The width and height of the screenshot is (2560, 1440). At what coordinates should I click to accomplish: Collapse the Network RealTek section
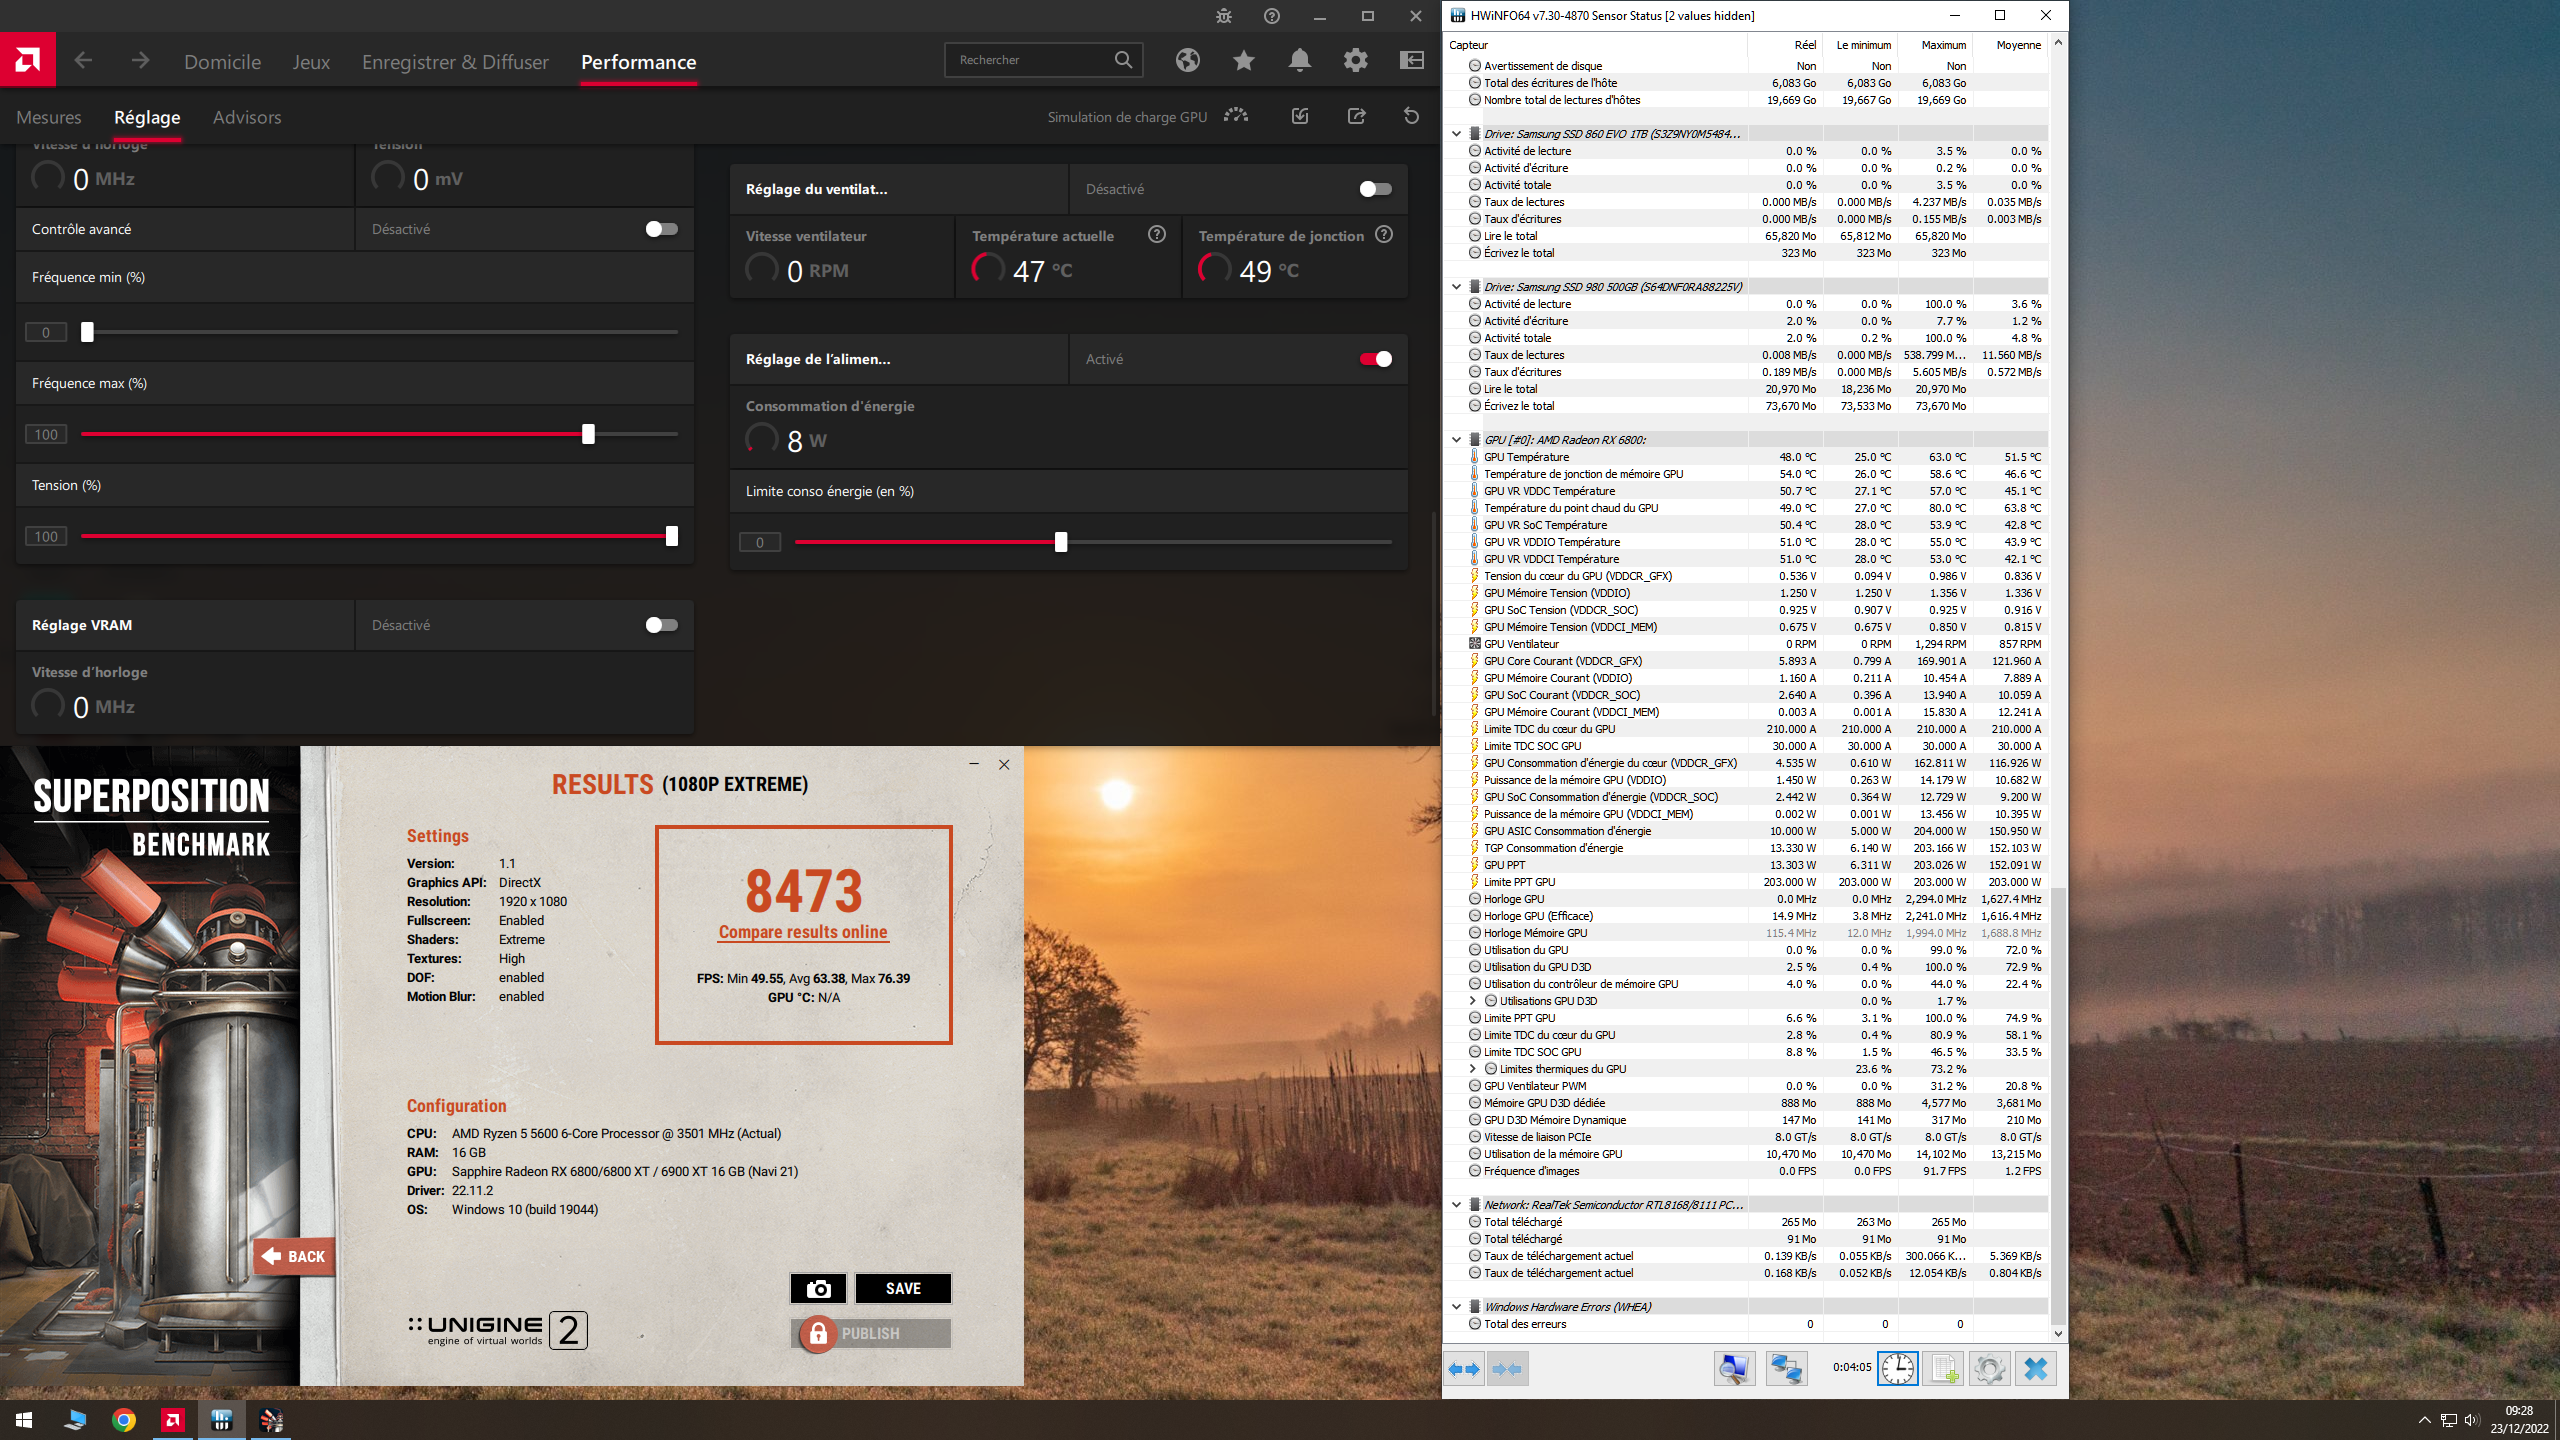point(1457,1205)
